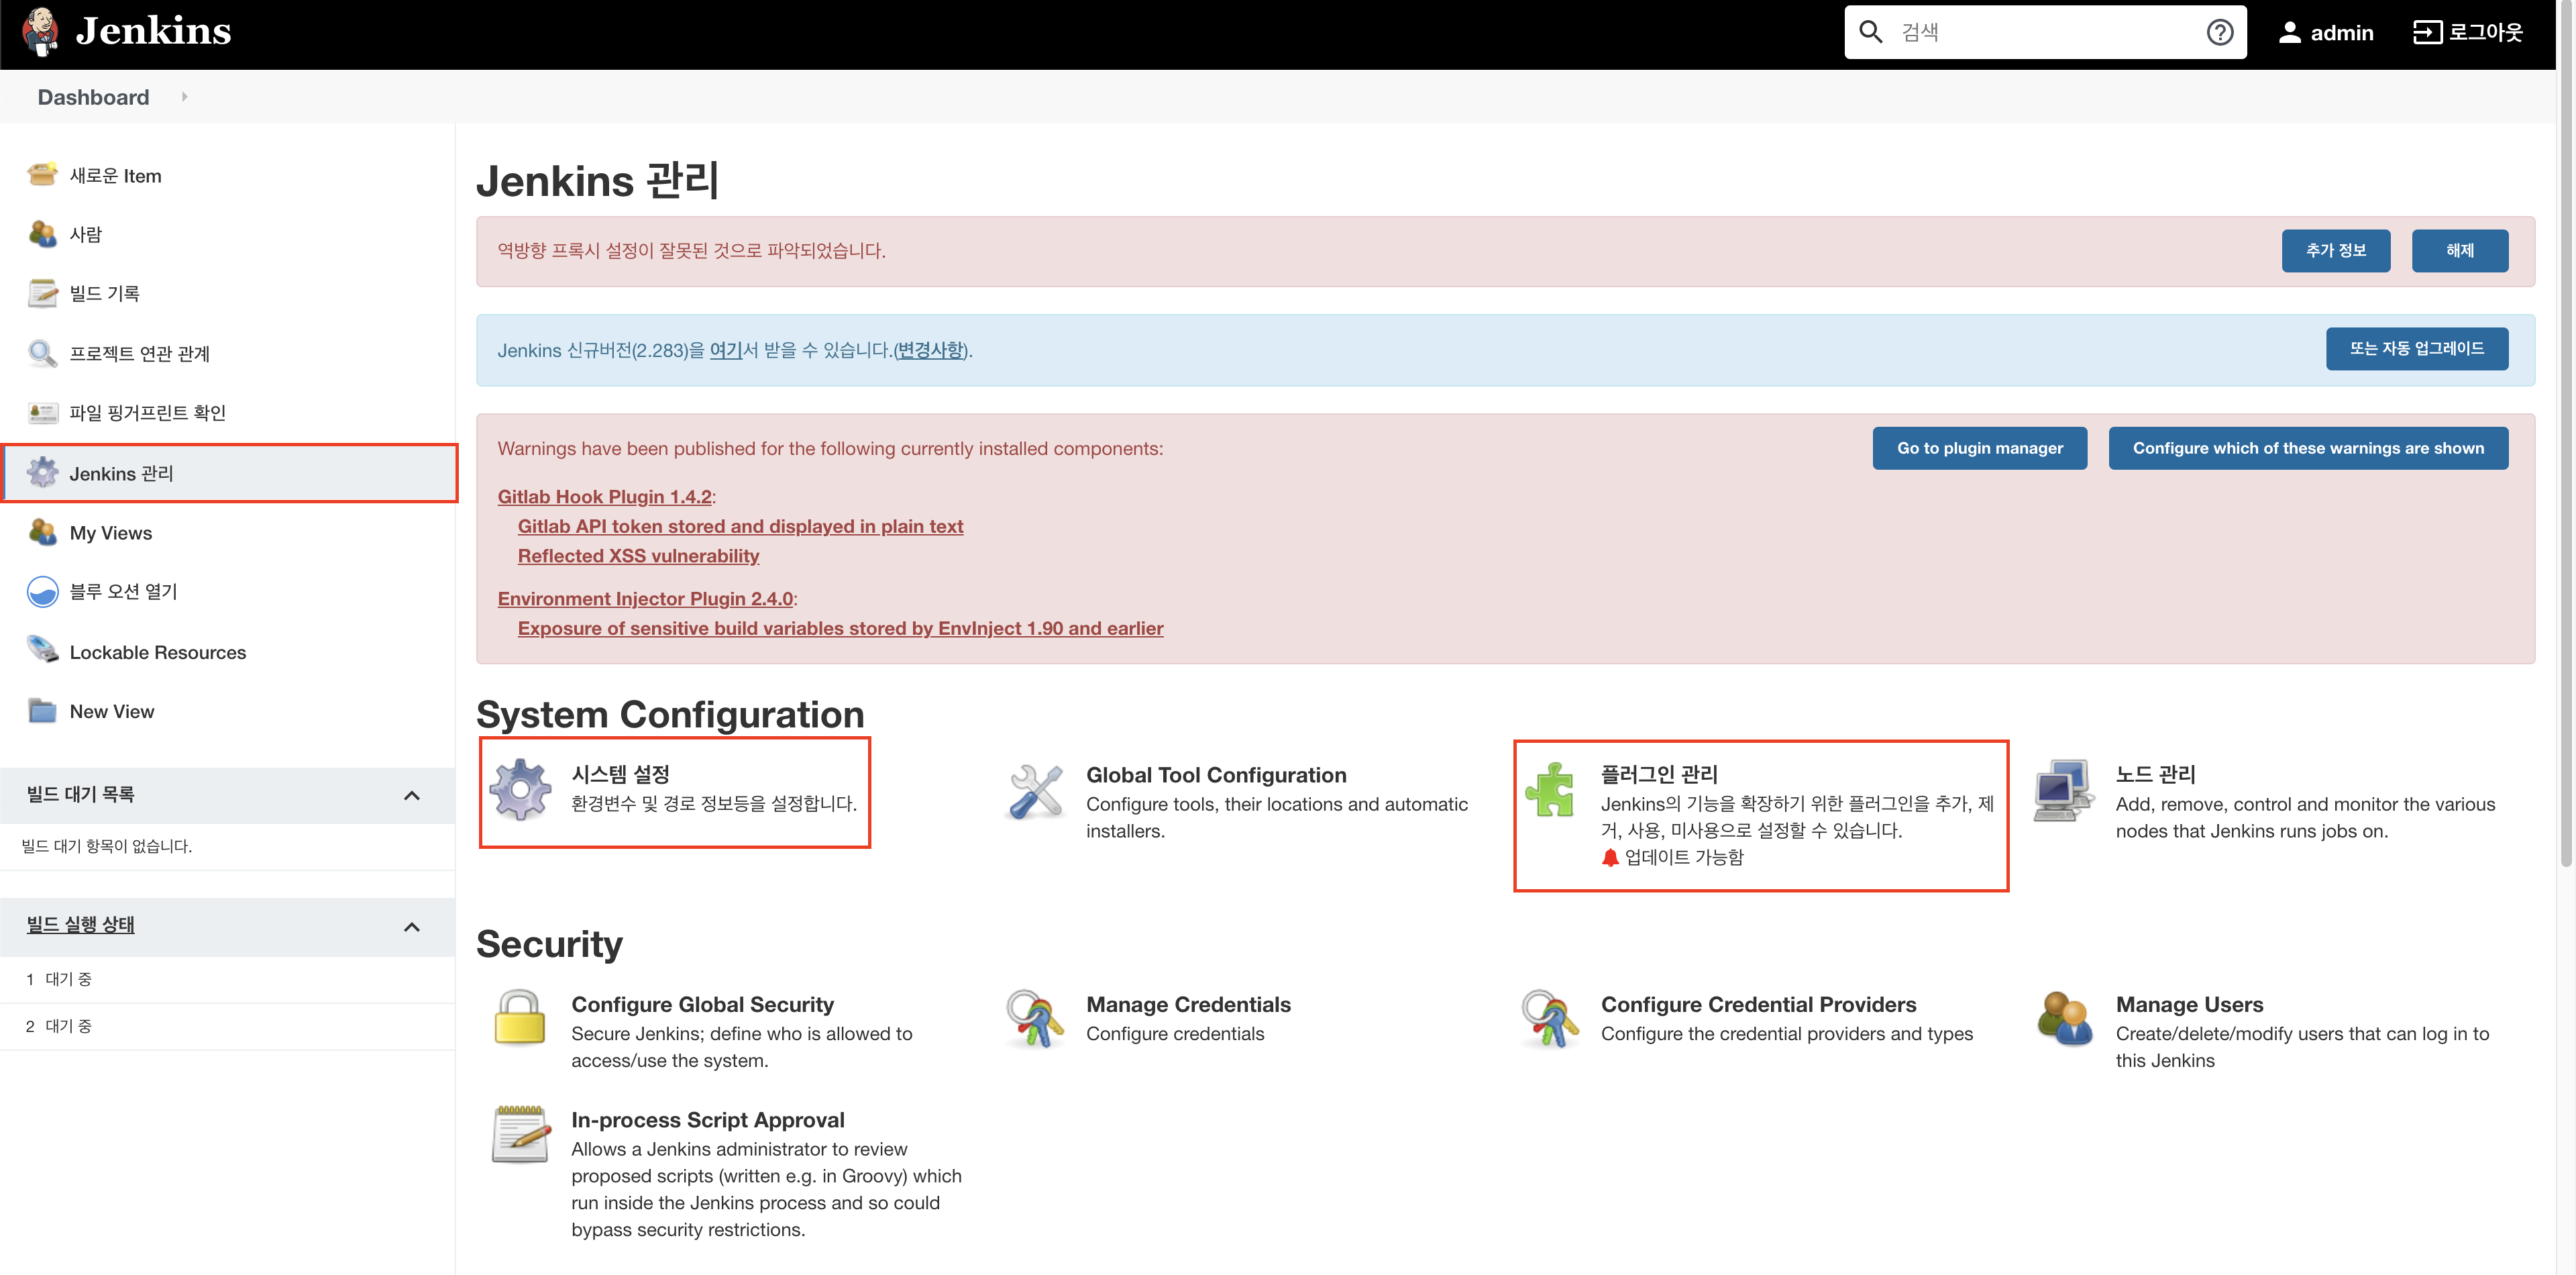Click 또는 자동 업그레이드 button
This screenshot has width=2576, height=1275.
coord(2416,348)
